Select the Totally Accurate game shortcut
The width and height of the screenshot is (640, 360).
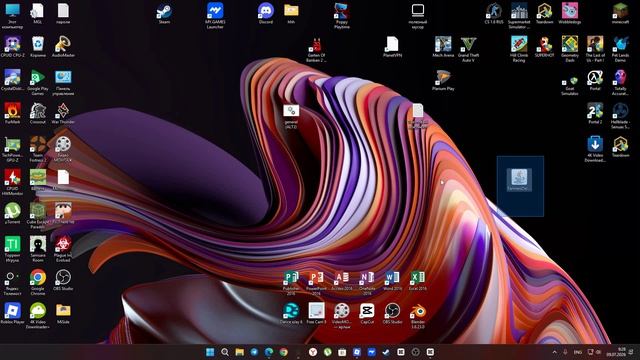[620, 82]
